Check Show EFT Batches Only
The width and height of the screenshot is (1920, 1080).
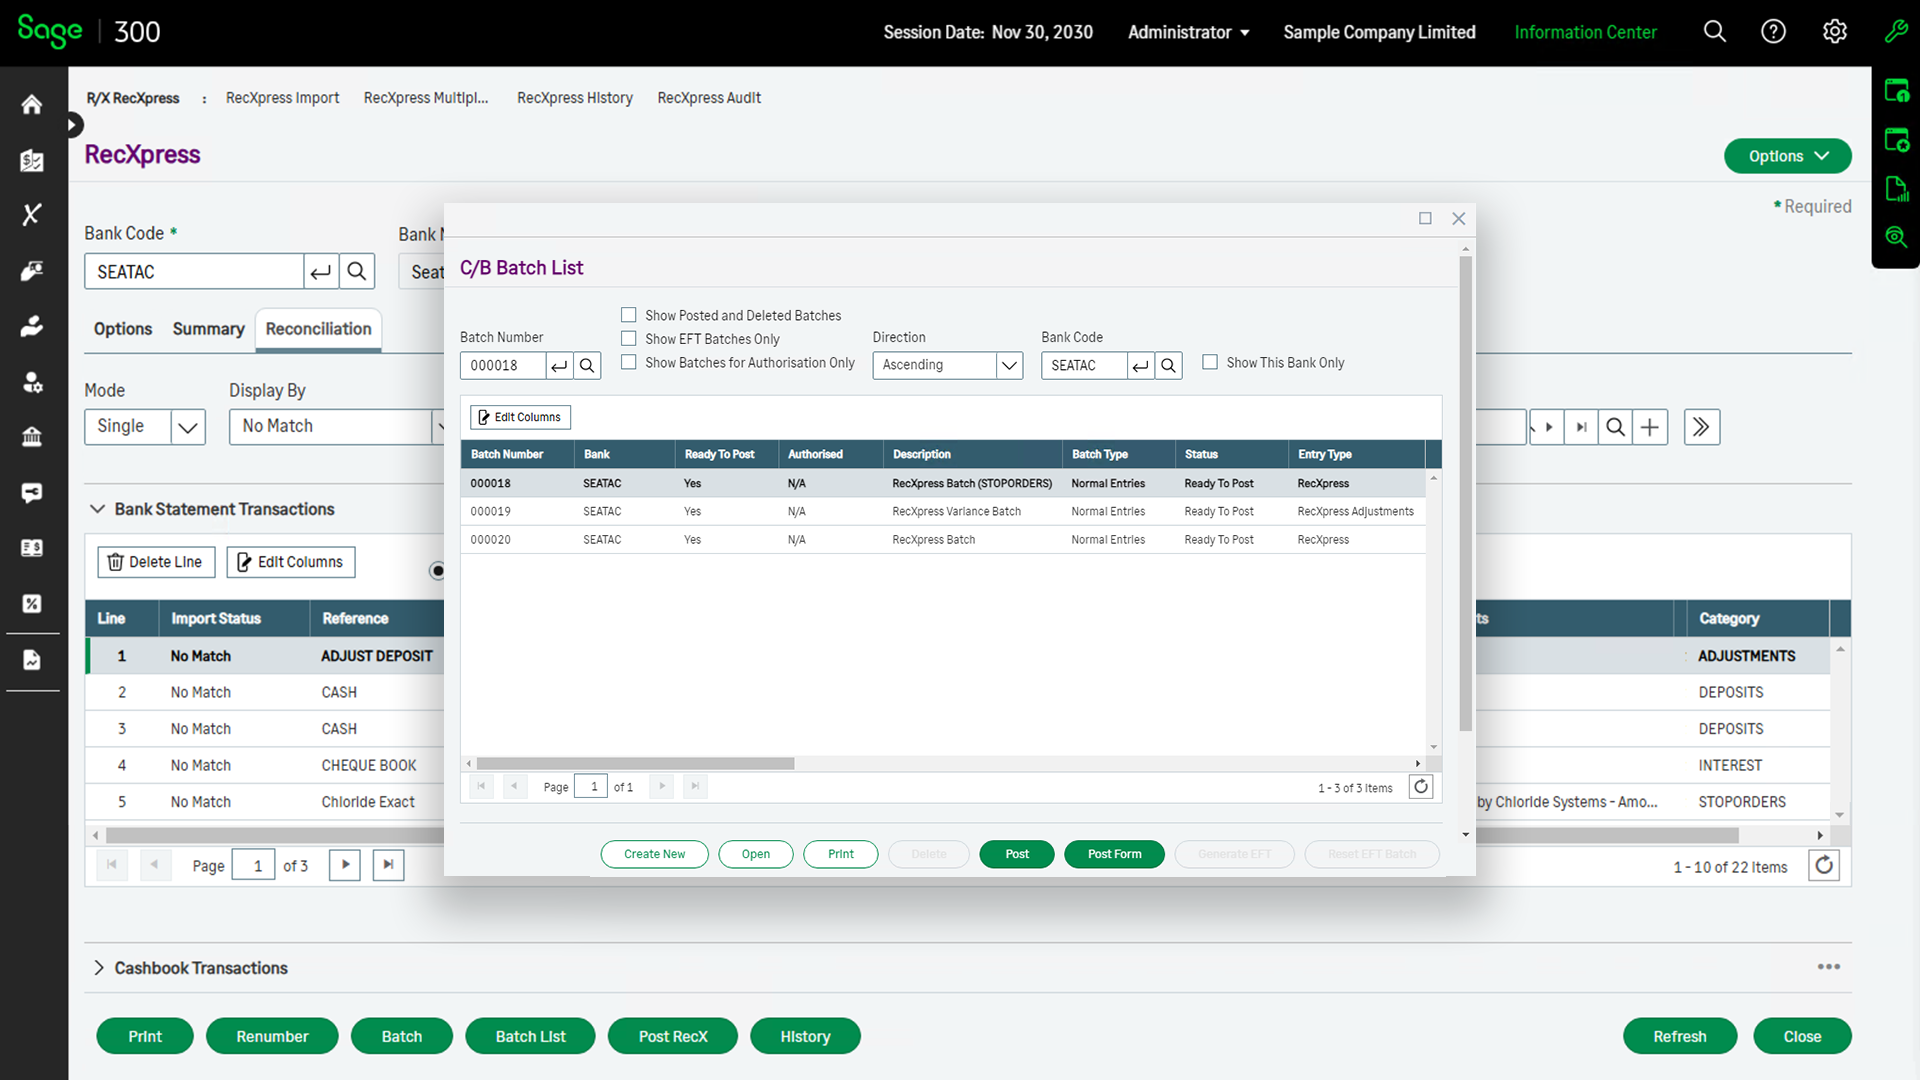(x=629, y=339)
